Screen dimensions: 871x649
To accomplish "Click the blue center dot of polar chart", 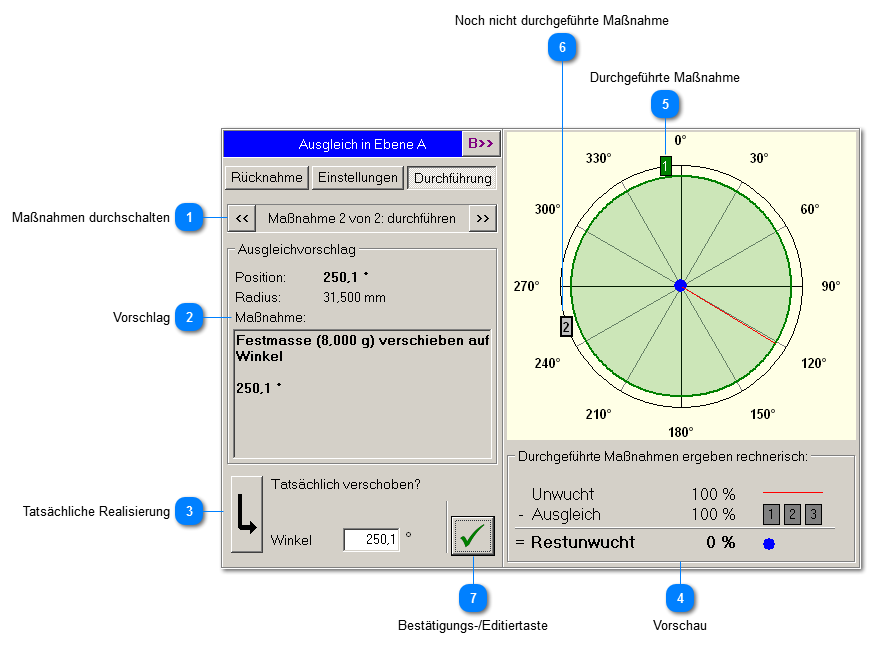I will coord(680,286).
